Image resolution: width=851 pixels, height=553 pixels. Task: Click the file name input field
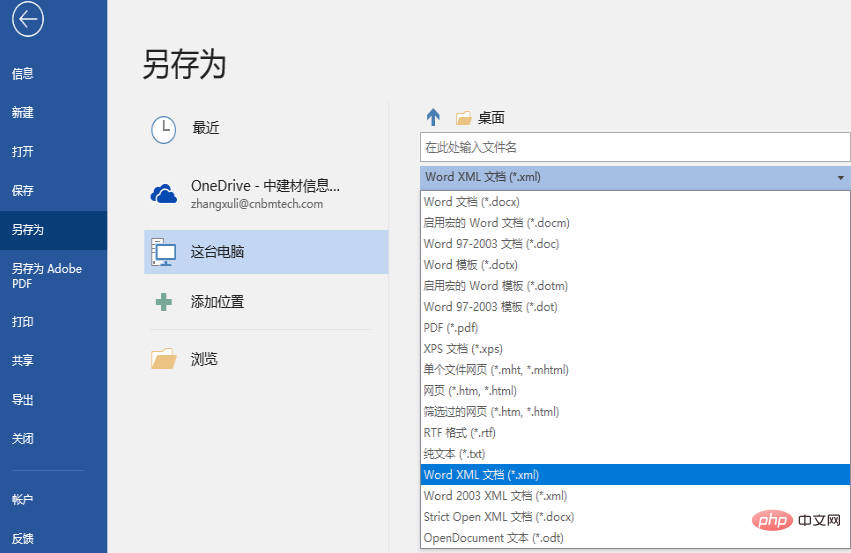click(634, 147)
